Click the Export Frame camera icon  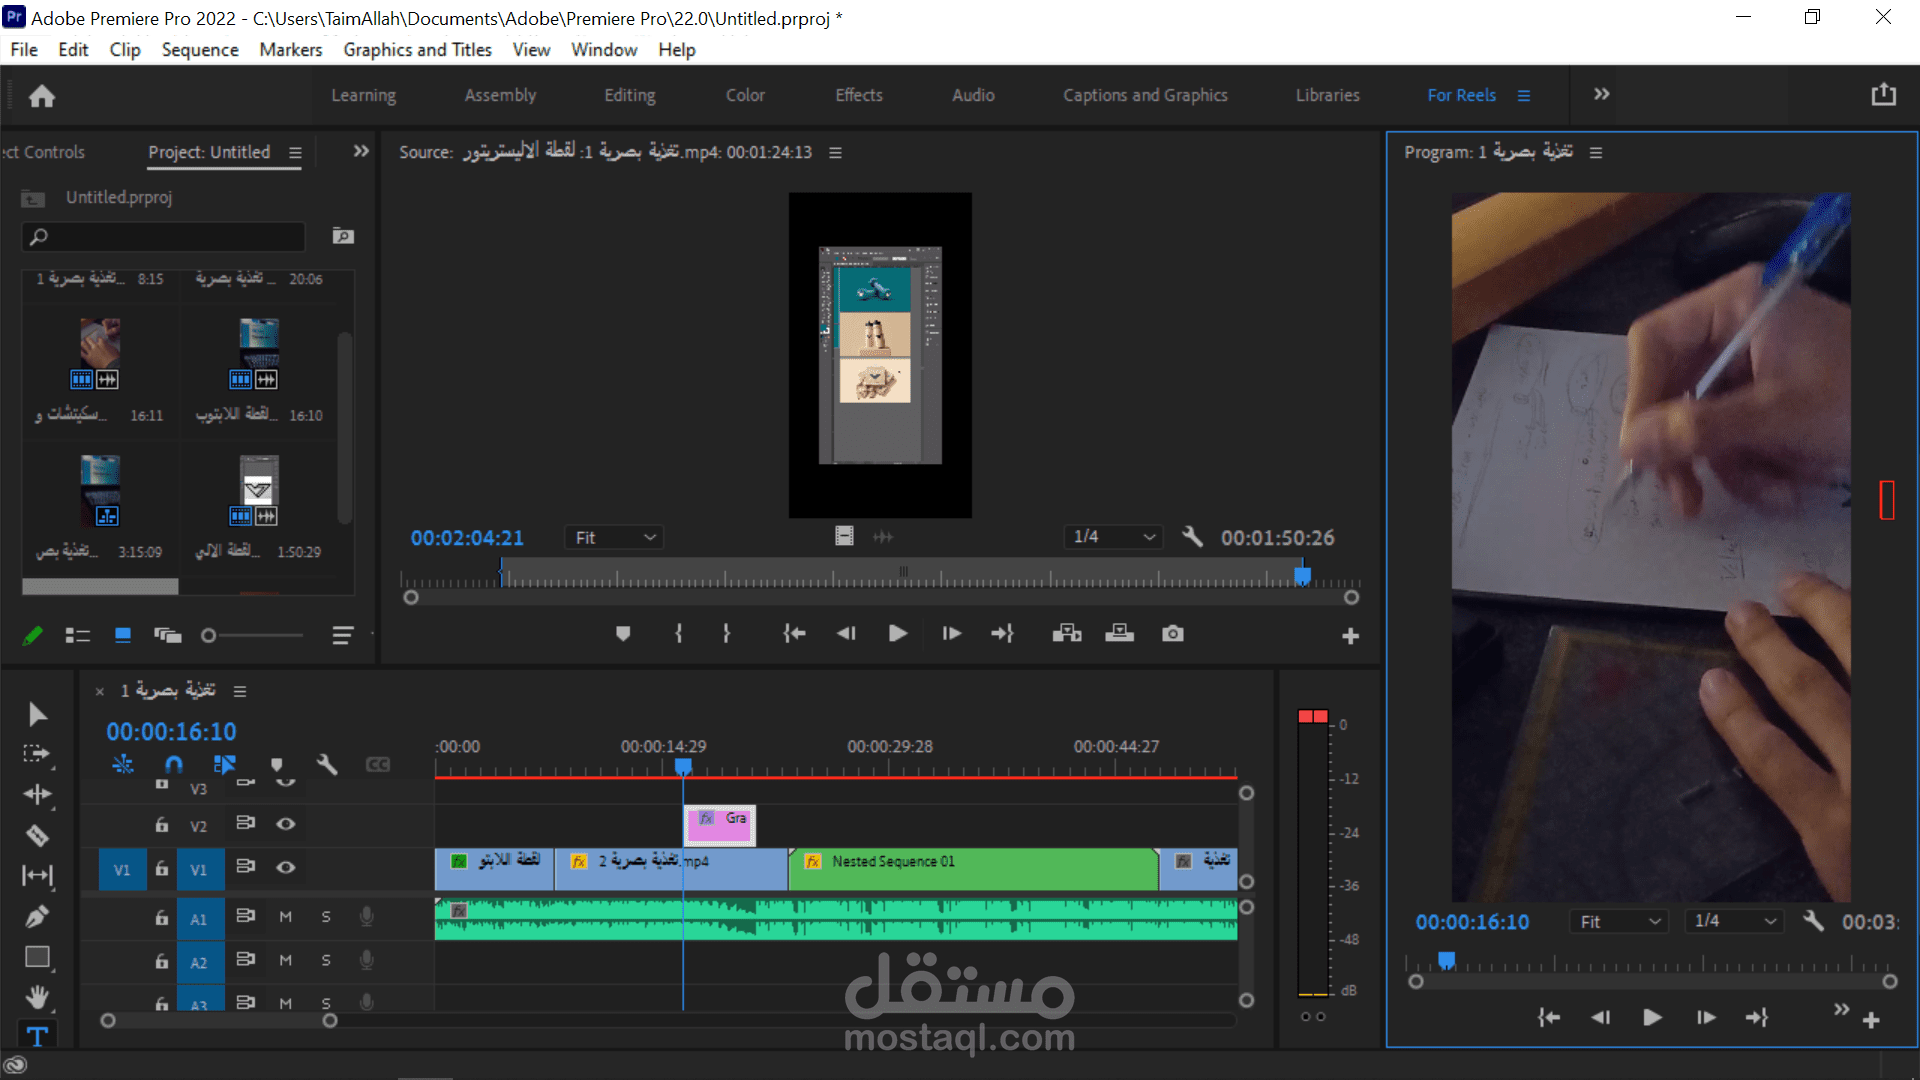(x=1173, y=634)
